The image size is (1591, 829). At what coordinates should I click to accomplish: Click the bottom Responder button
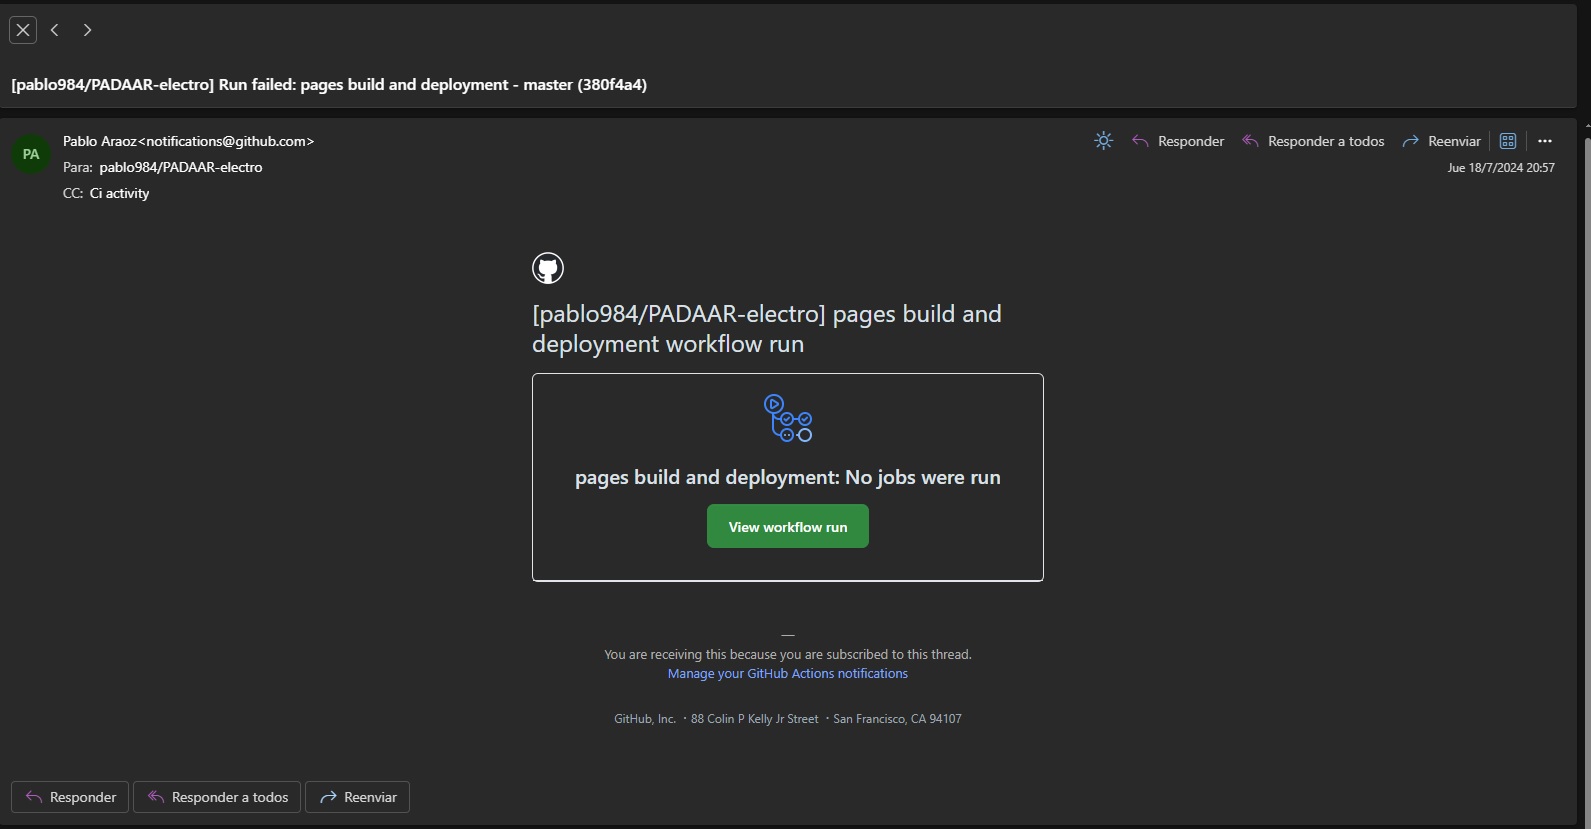(x=70, y=797)
